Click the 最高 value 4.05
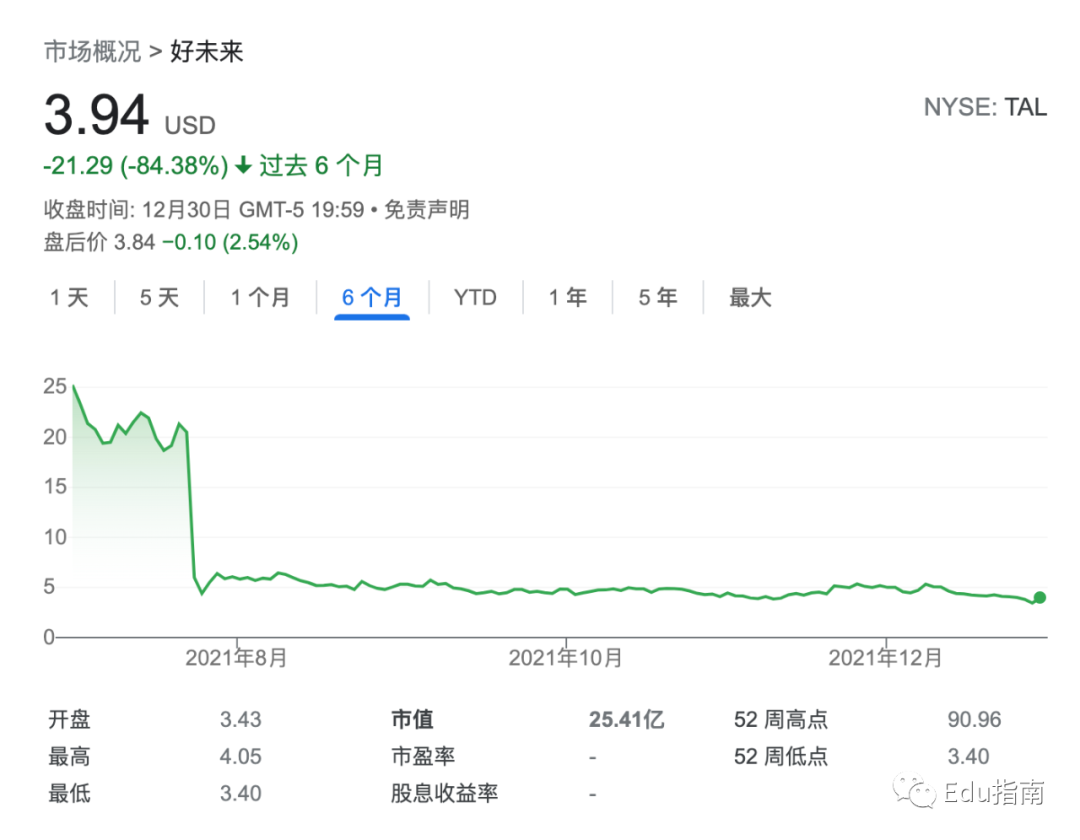This screenshot has height=840, width=1080. coord(240,757)
